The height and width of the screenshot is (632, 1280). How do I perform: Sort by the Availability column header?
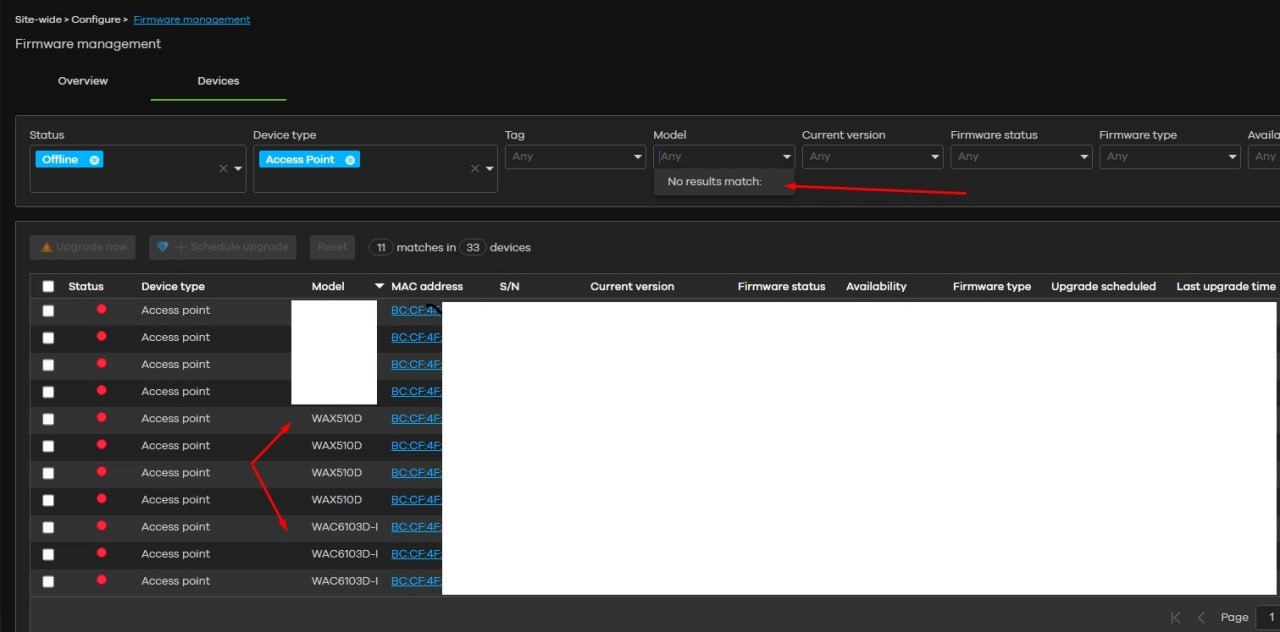tap(876, 286)
